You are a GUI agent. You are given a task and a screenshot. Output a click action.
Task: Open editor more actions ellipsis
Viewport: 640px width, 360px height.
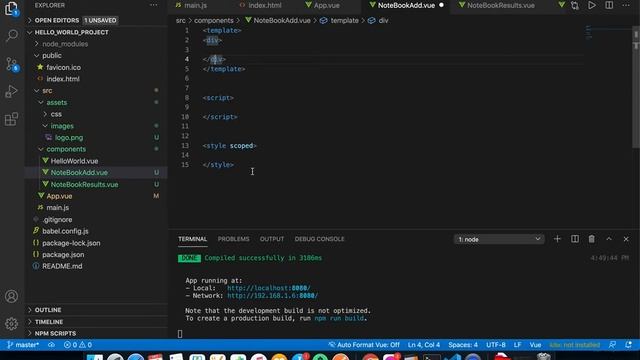tap(626, 6)
